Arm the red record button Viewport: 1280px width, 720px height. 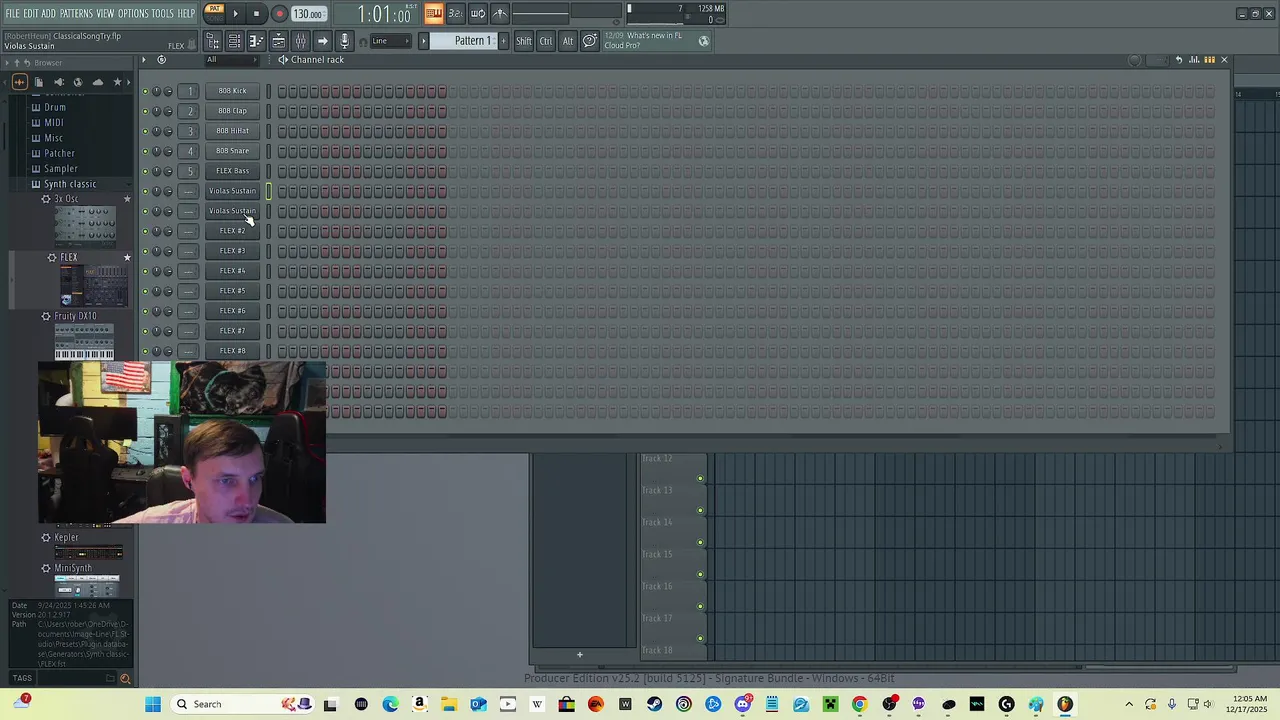279,14
